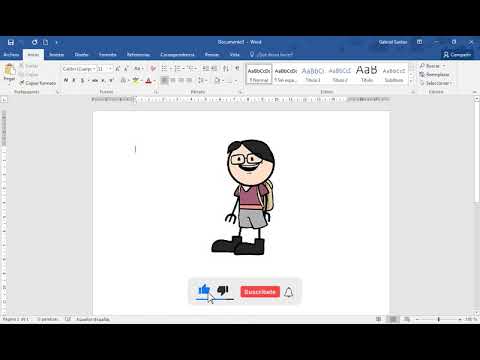This screenshot has width=480, height=360.
Task: Select the 'Sin espa...' style thumbnail
Action: 286,74
